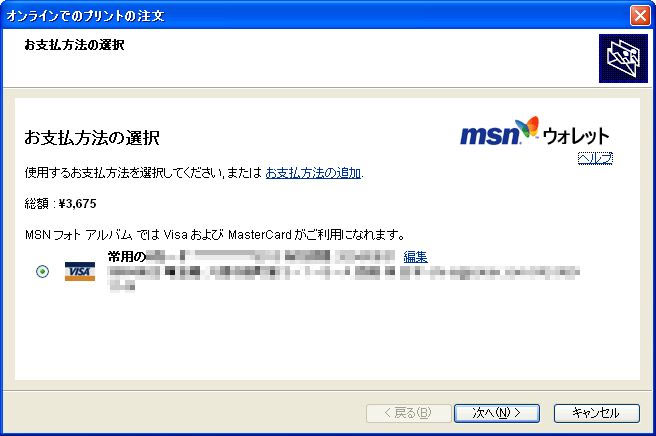Click the 編集 edit link
Image resolution: width=656 pixels, height=436 pixels.
click(415, 256)
